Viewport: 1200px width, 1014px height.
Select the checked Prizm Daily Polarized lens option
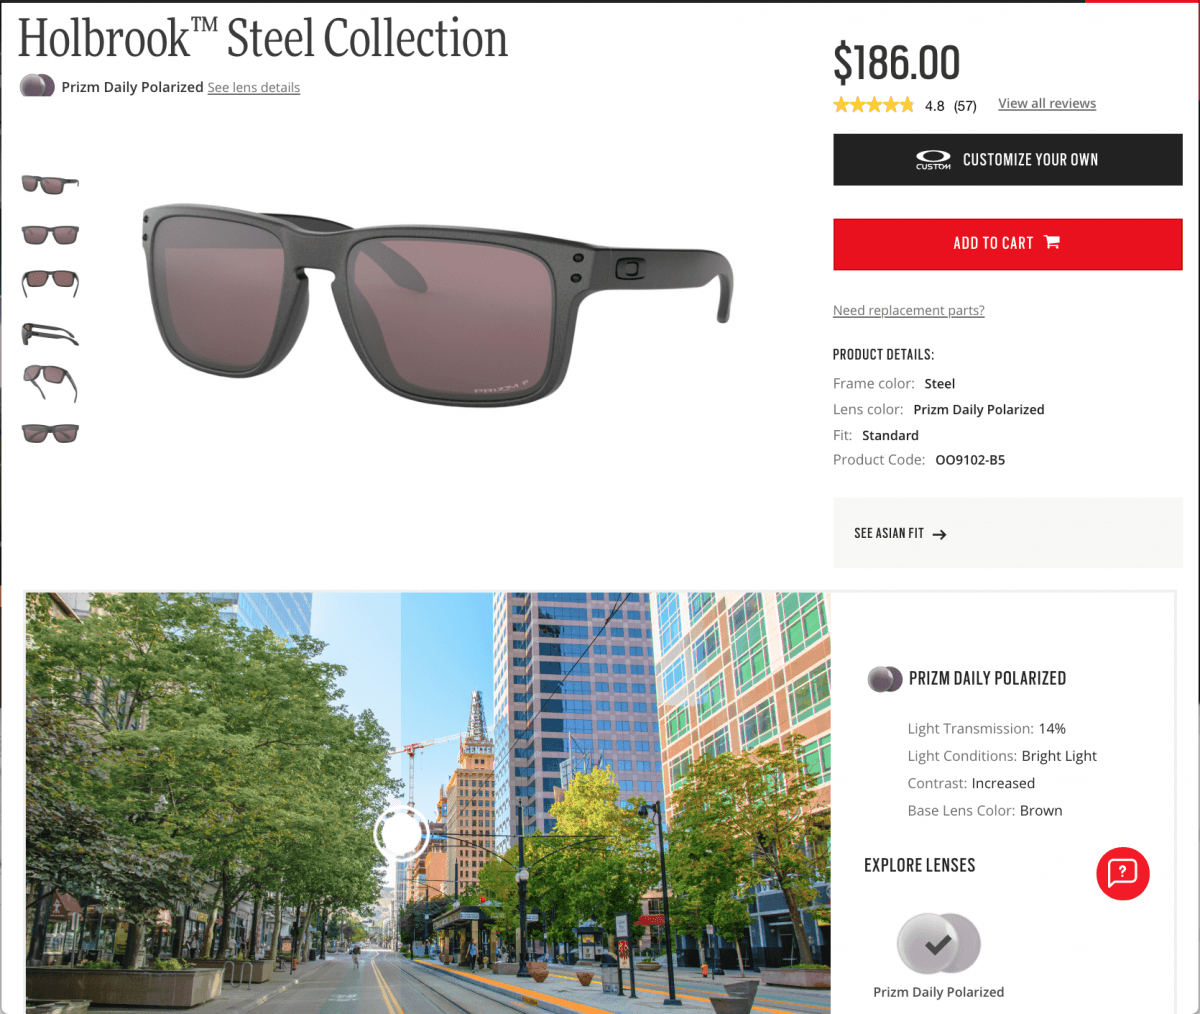click(938, 943)
